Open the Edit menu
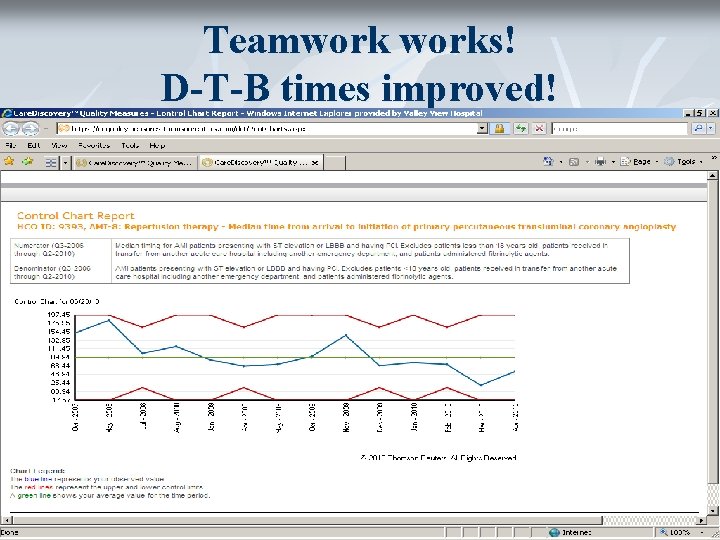This screenshot has height=540, width=720. click(x=34, y=146)
